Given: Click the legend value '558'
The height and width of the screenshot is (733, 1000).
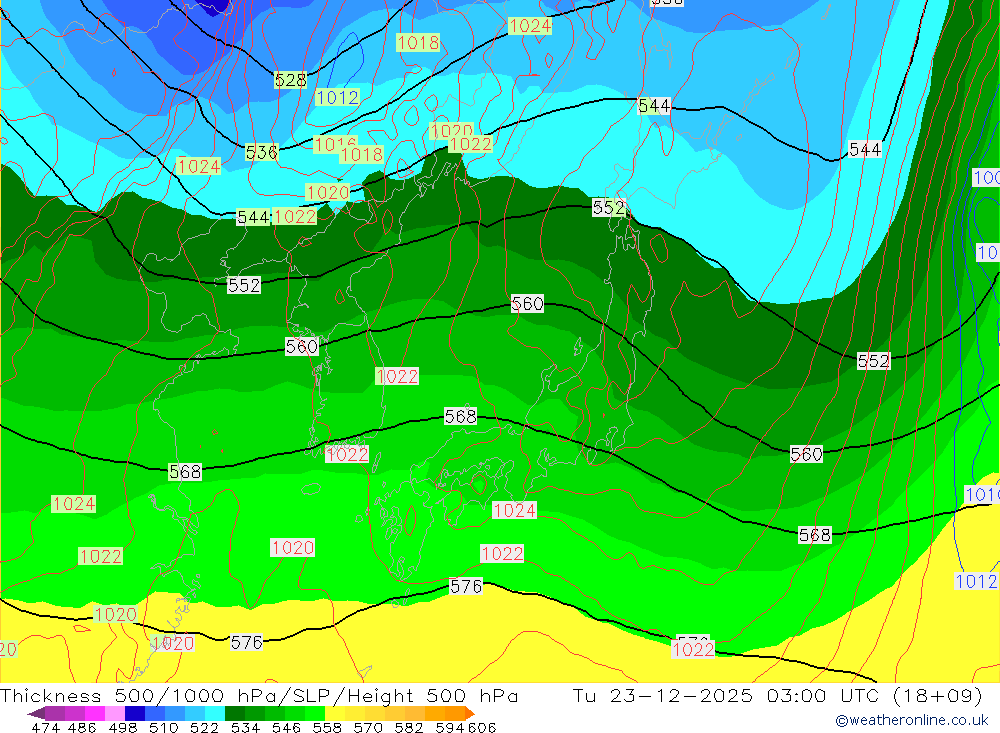Looking at the screenshot, I should (x=327, y=727).
